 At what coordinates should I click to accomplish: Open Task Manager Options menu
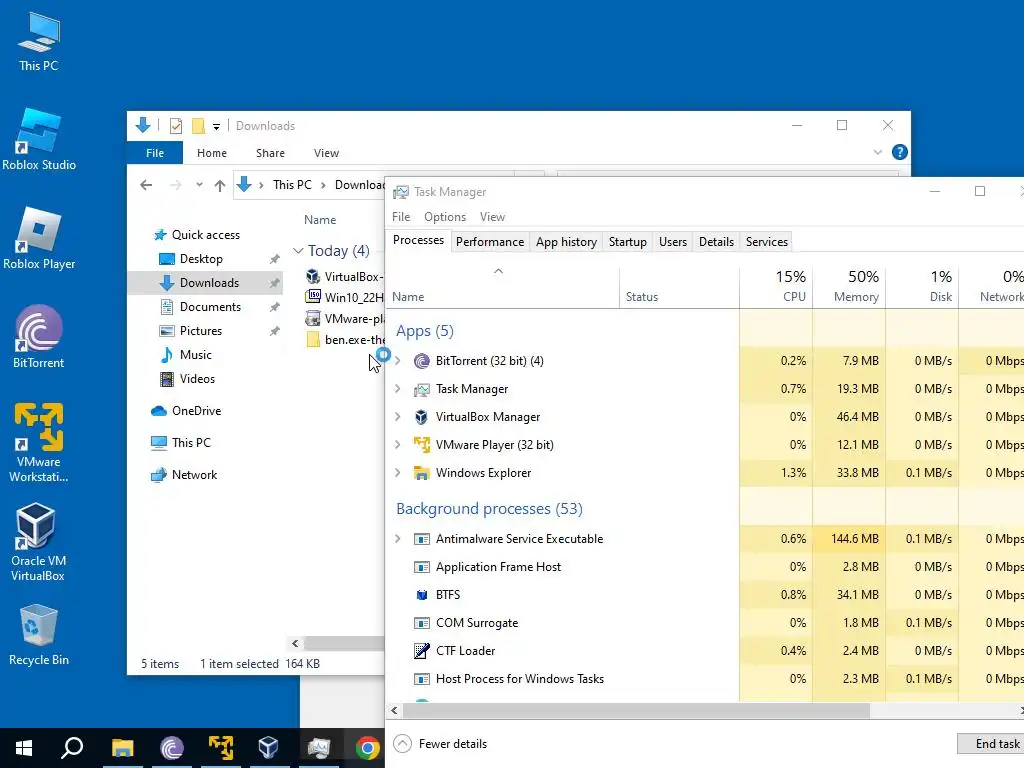[x=445, y=217]
